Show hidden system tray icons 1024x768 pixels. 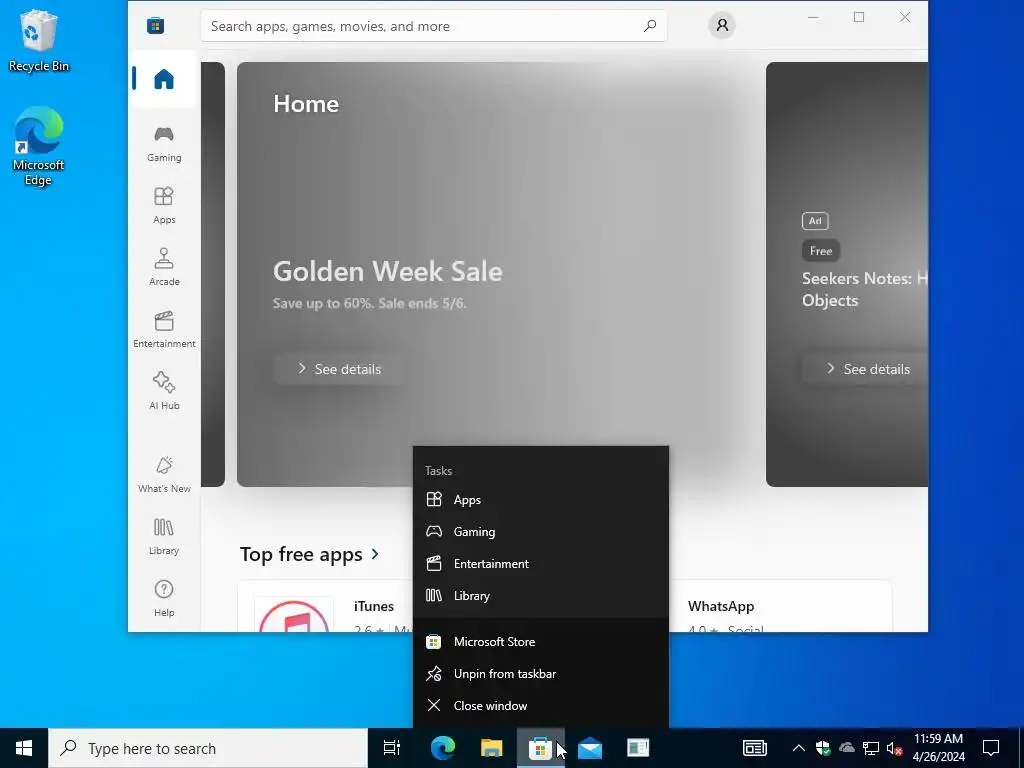click(799, 748)
